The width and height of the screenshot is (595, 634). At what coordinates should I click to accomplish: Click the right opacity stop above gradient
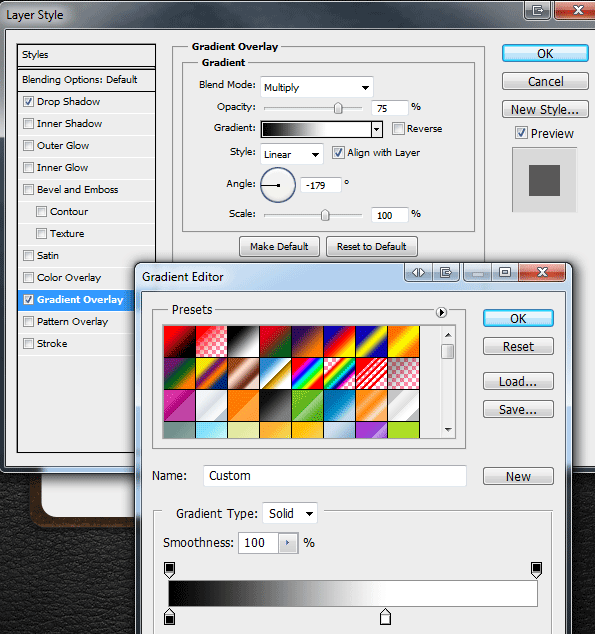click(536, 570)
